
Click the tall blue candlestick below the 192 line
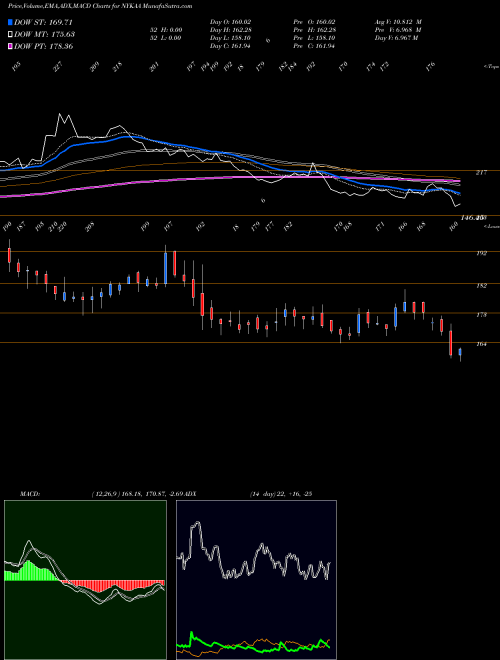click(165, 268)
